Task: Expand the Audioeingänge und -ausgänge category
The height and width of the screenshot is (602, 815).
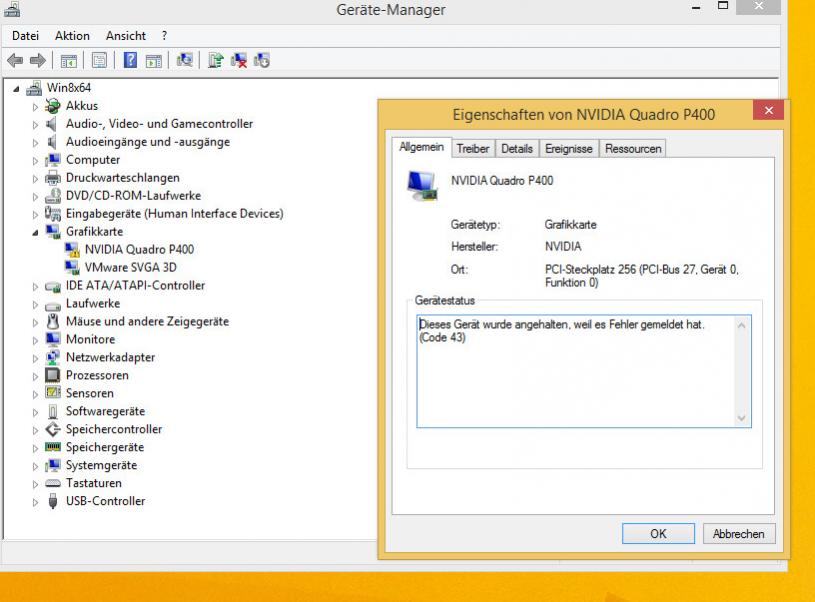Action: pyautogui.click(x=35, y=142)
